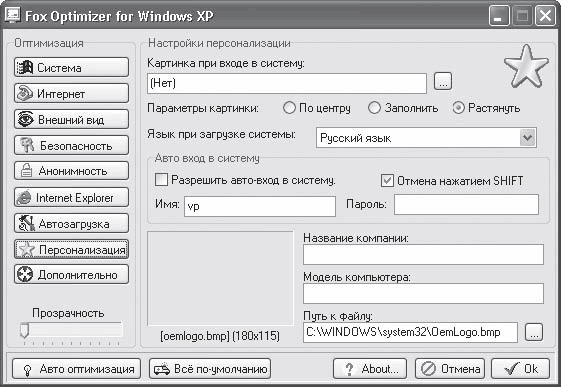Open the Интернет optimization section
The width and height of the screenshot is (561, 387).
click(71, 93)
